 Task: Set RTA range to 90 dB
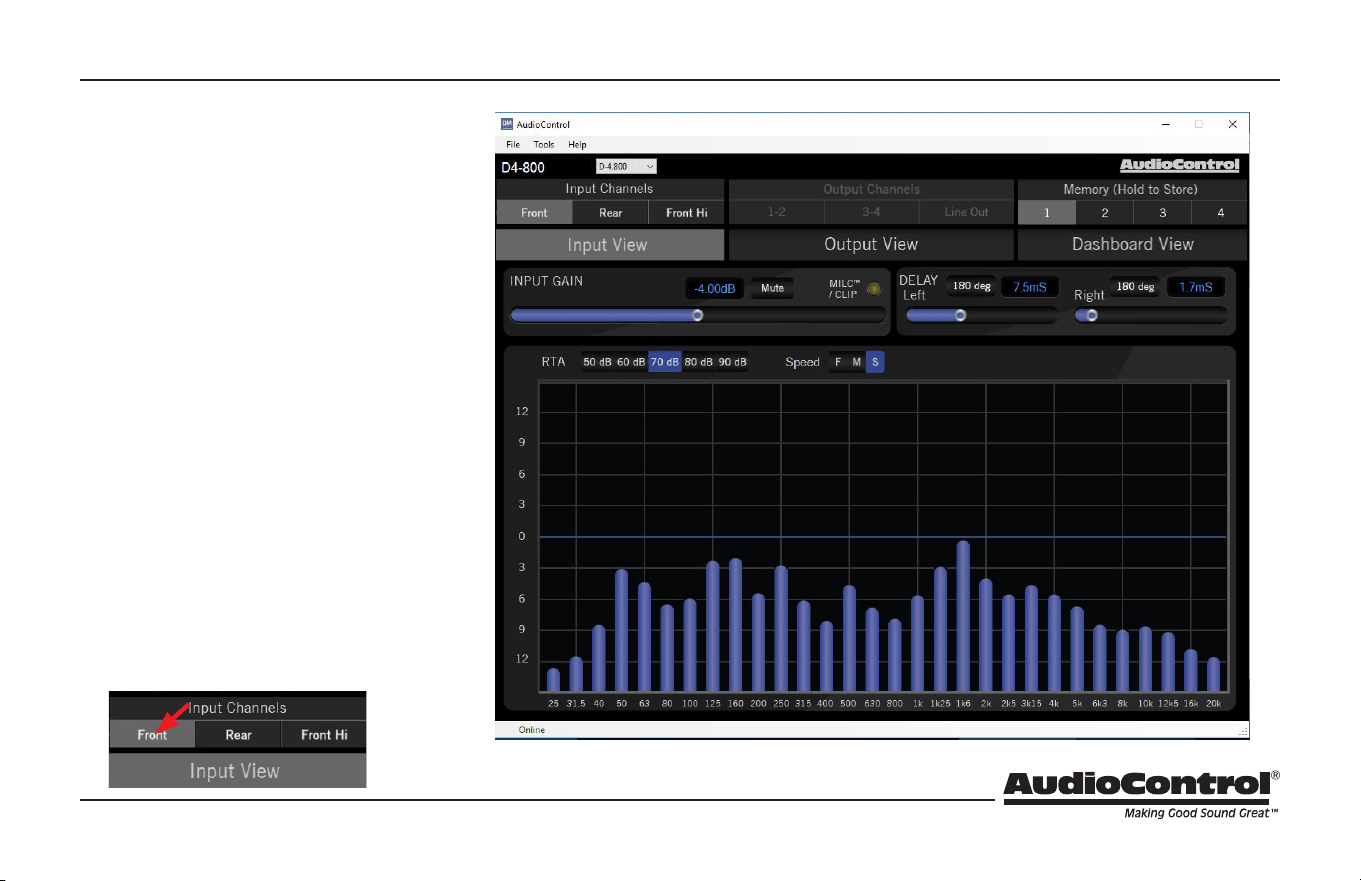pyautogui.click(x=733, y=362)
